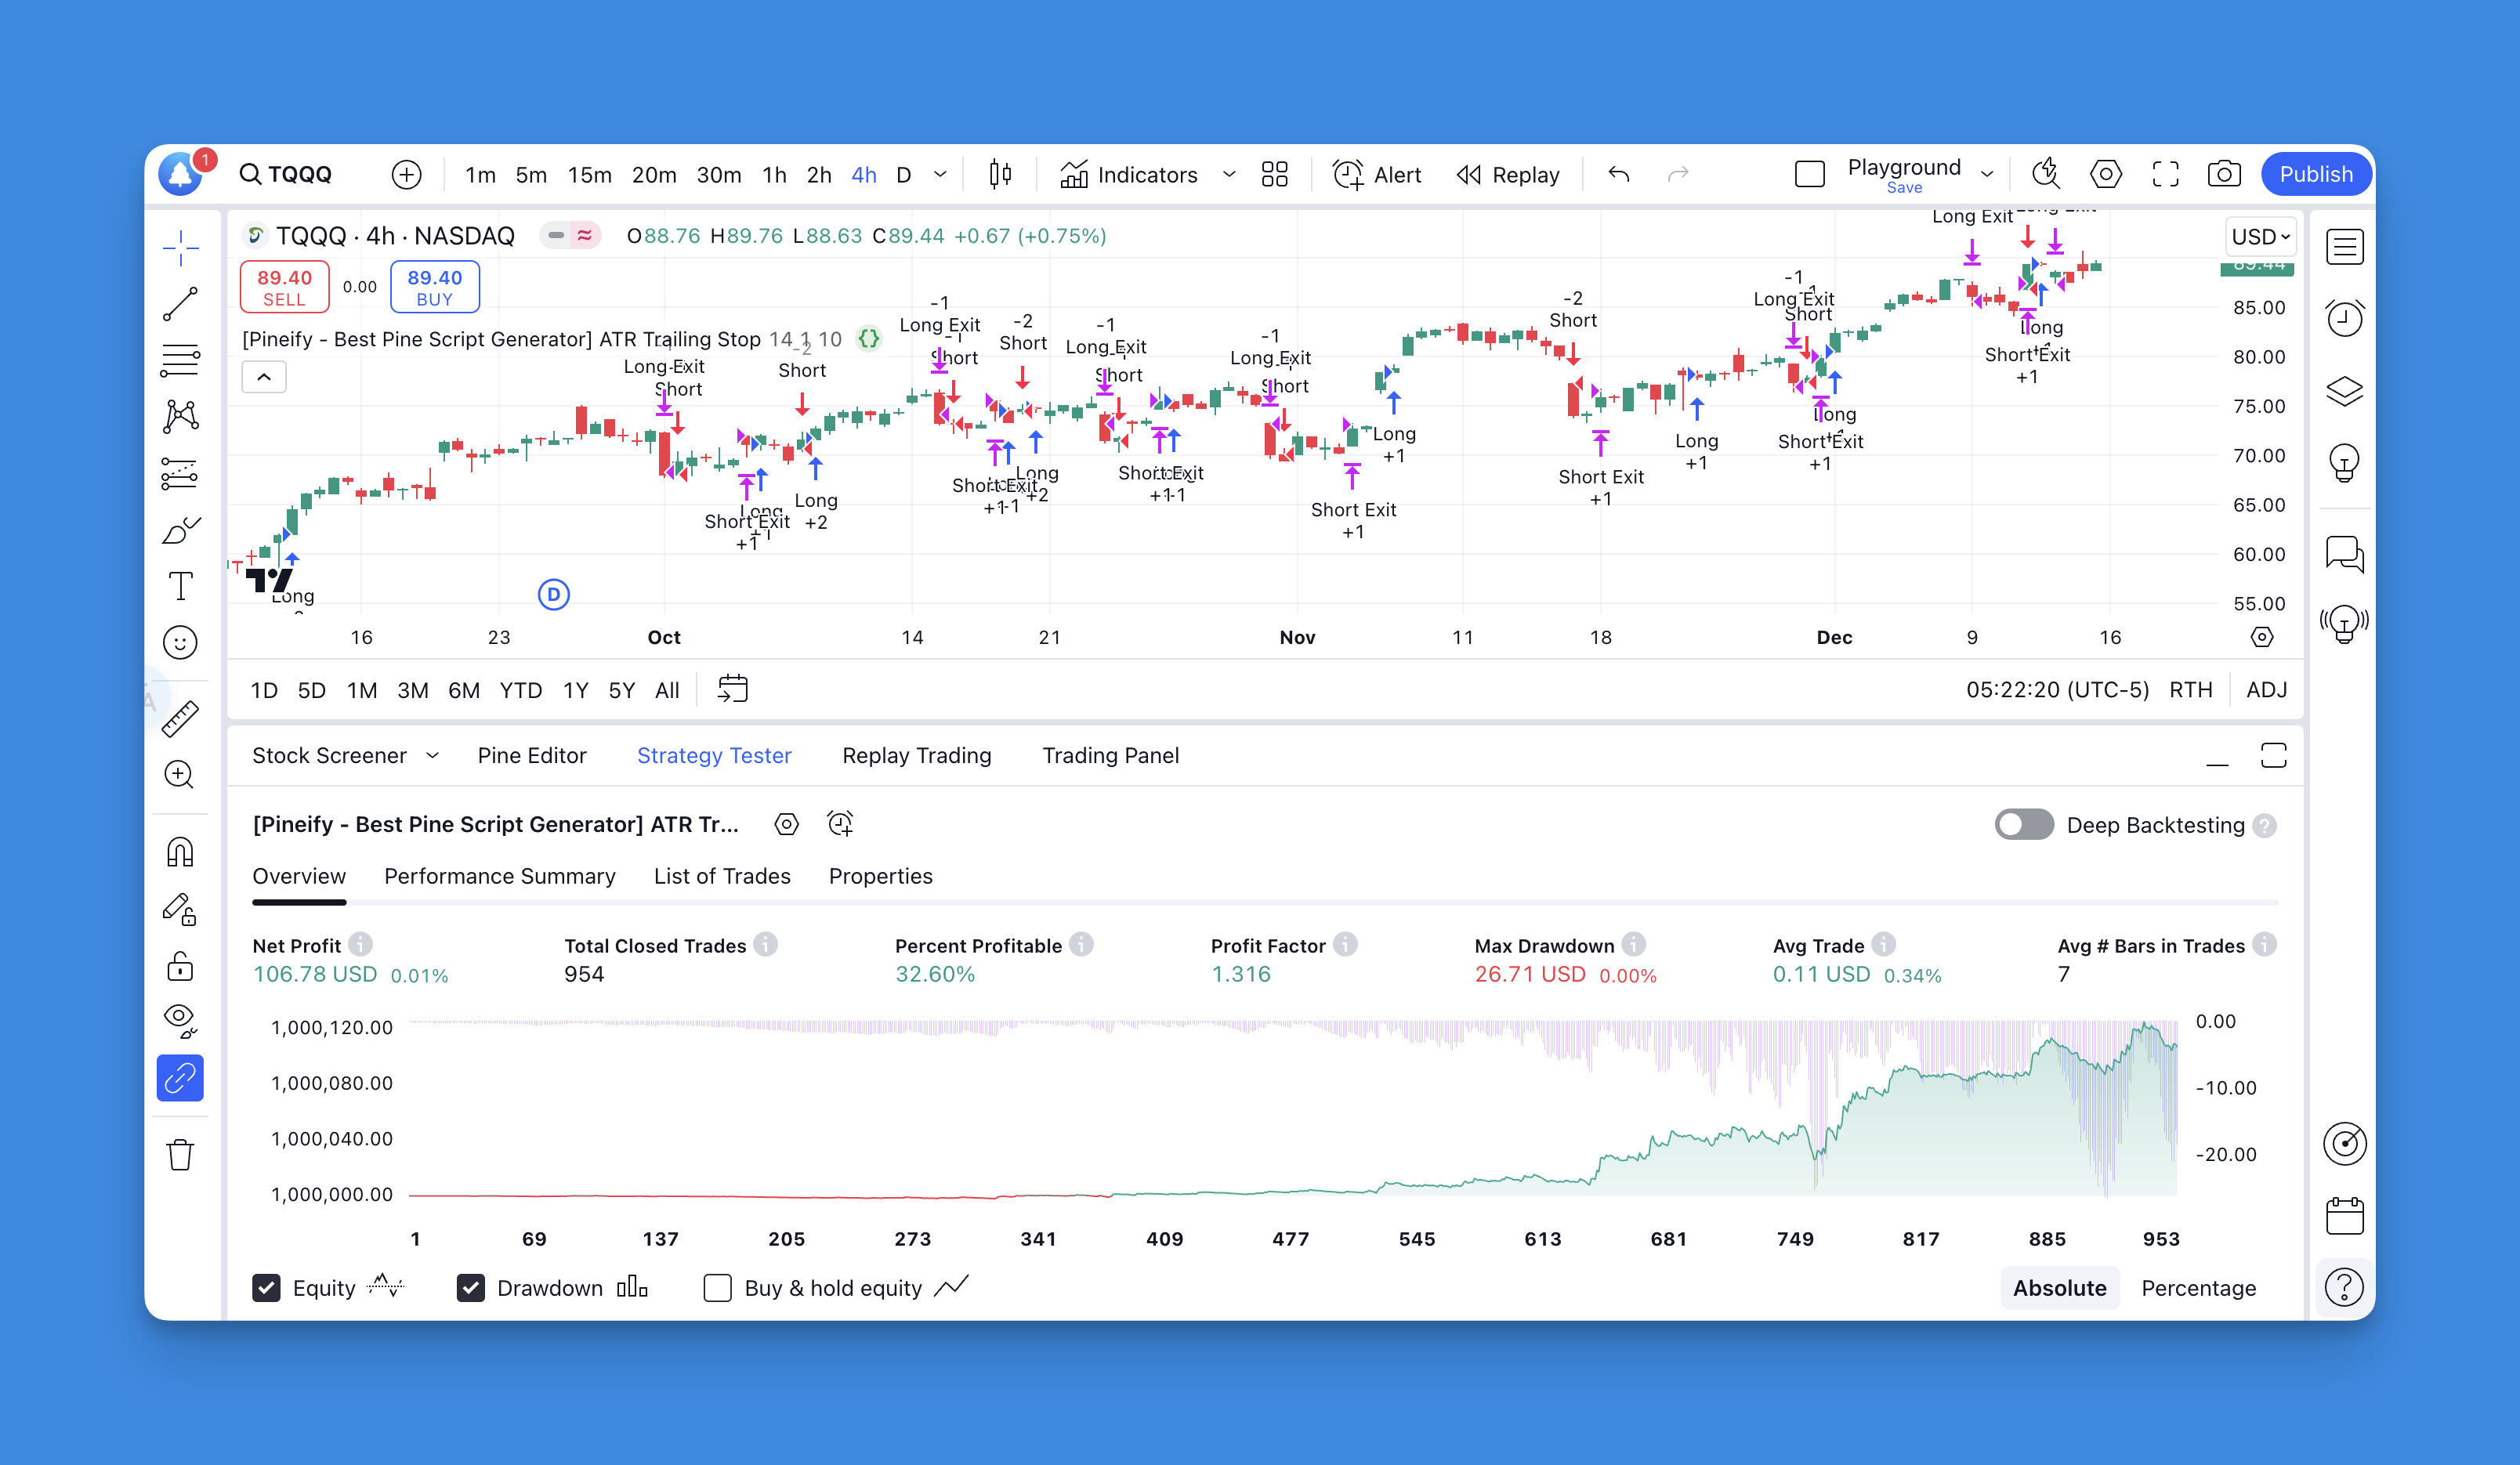The width and height of the screenshot is (2520, 1465).
Task: Select the trend line drawing tool
Action: [180, 304]
